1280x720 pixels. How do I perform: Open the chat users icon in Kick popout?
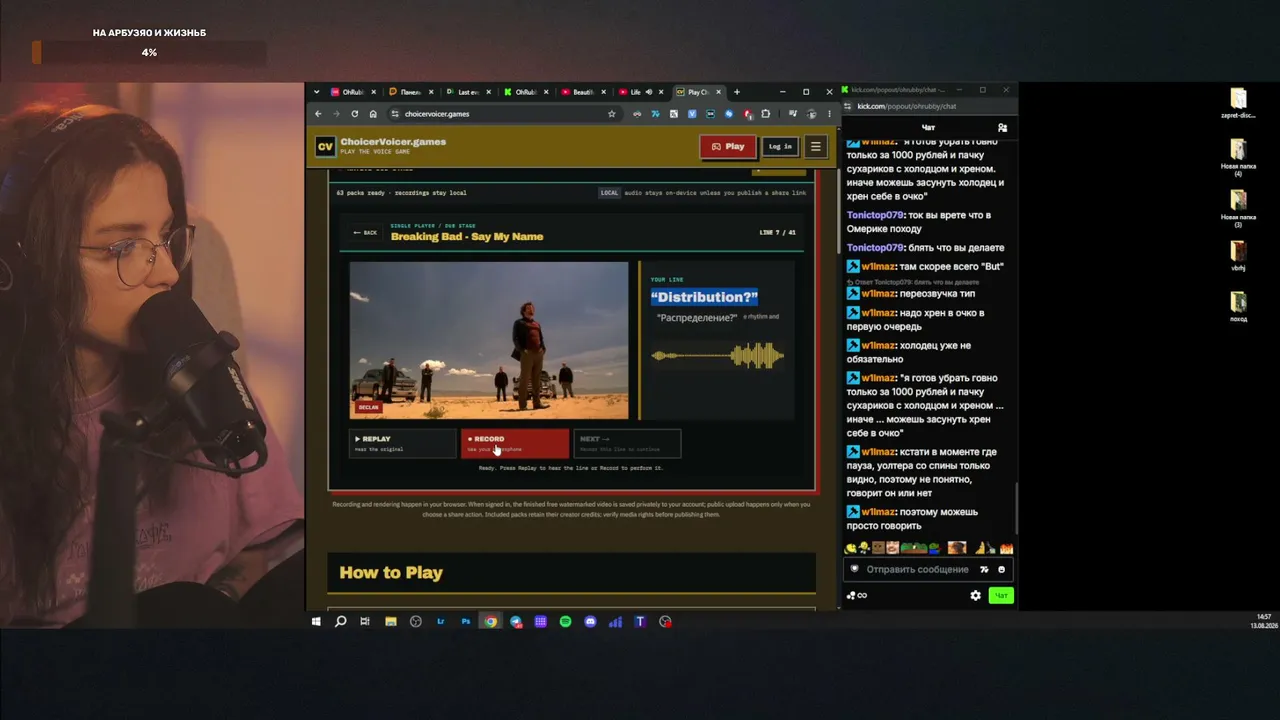point(1002,128)
